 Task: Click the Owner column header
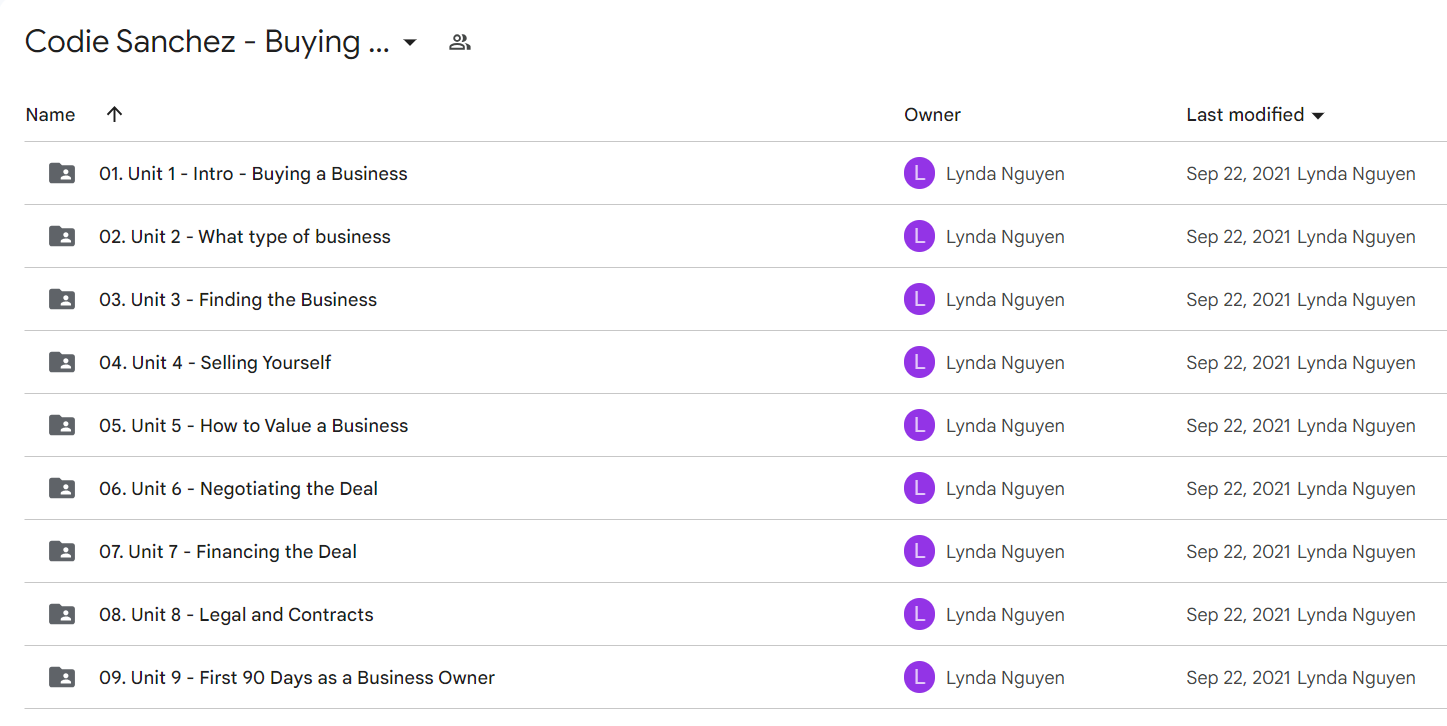(x=932, y=115)
